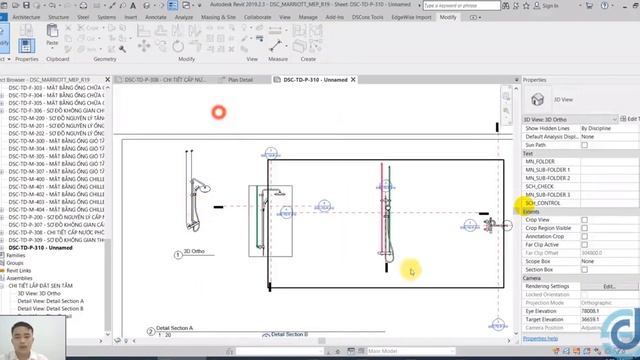This screenshot has height=360, width=640.
Task: Select the Move tool icon
Action: pyautogui.click(x=144, y=46)
